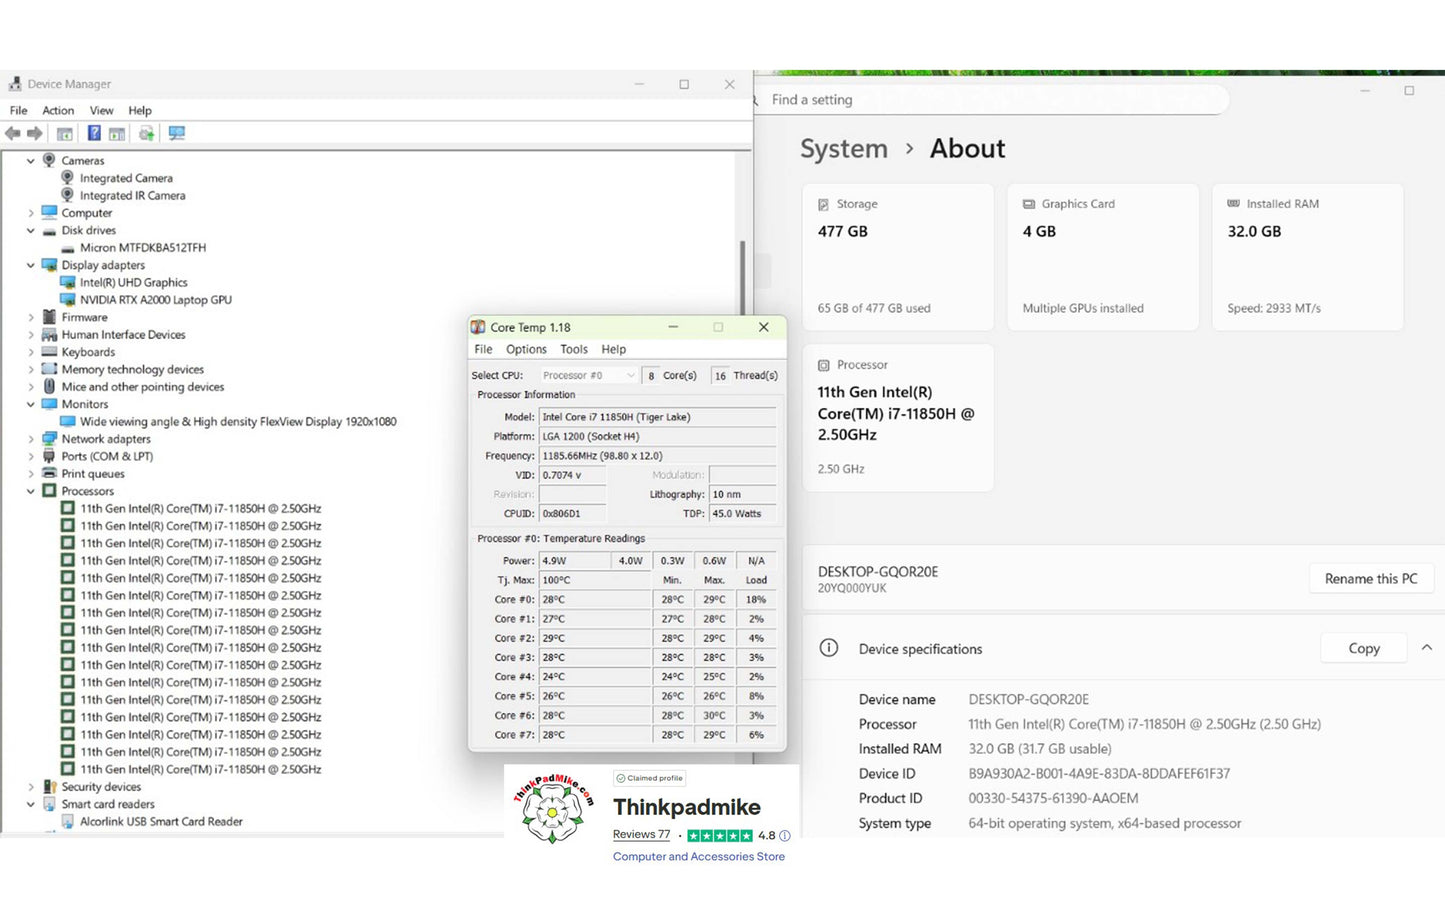Select the Integrated IR Camera device
This screenshot has width=1445, height=908.
coord(132,196)
